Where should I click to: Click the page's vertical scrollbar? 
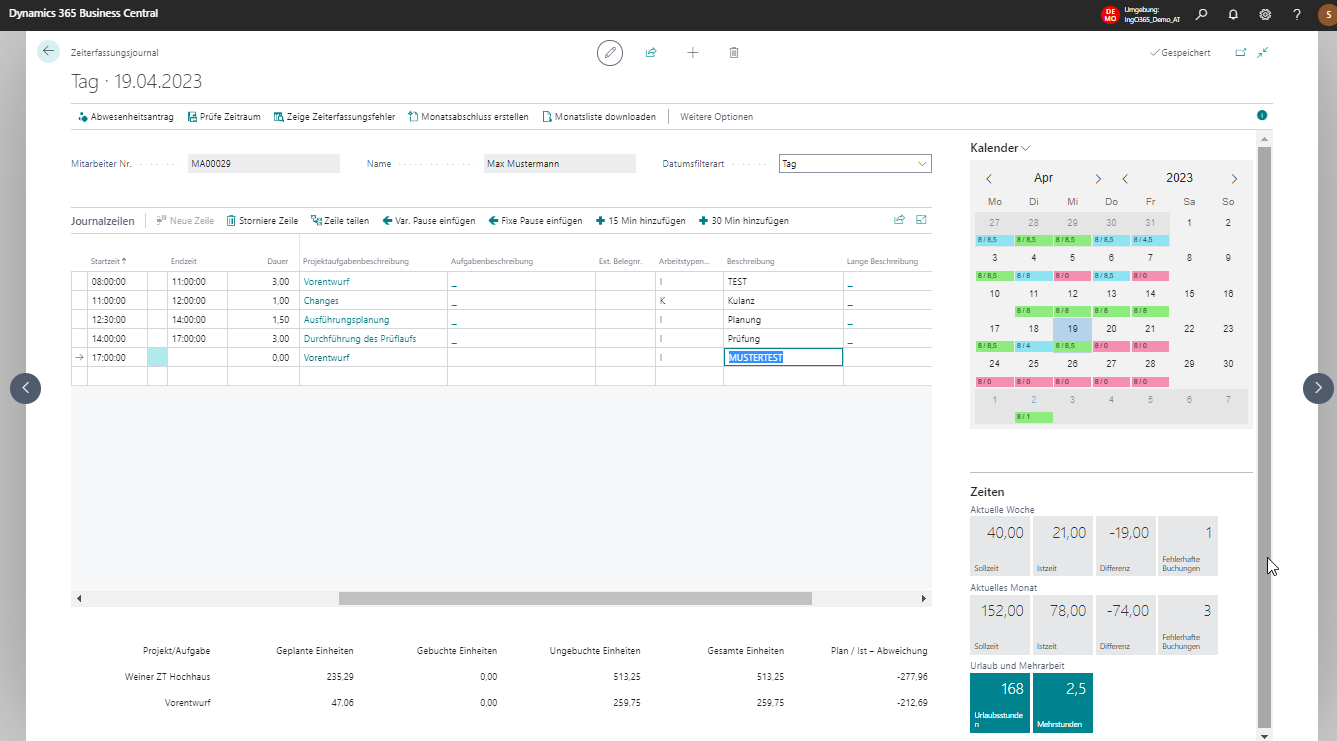(x=1264, y=435)
